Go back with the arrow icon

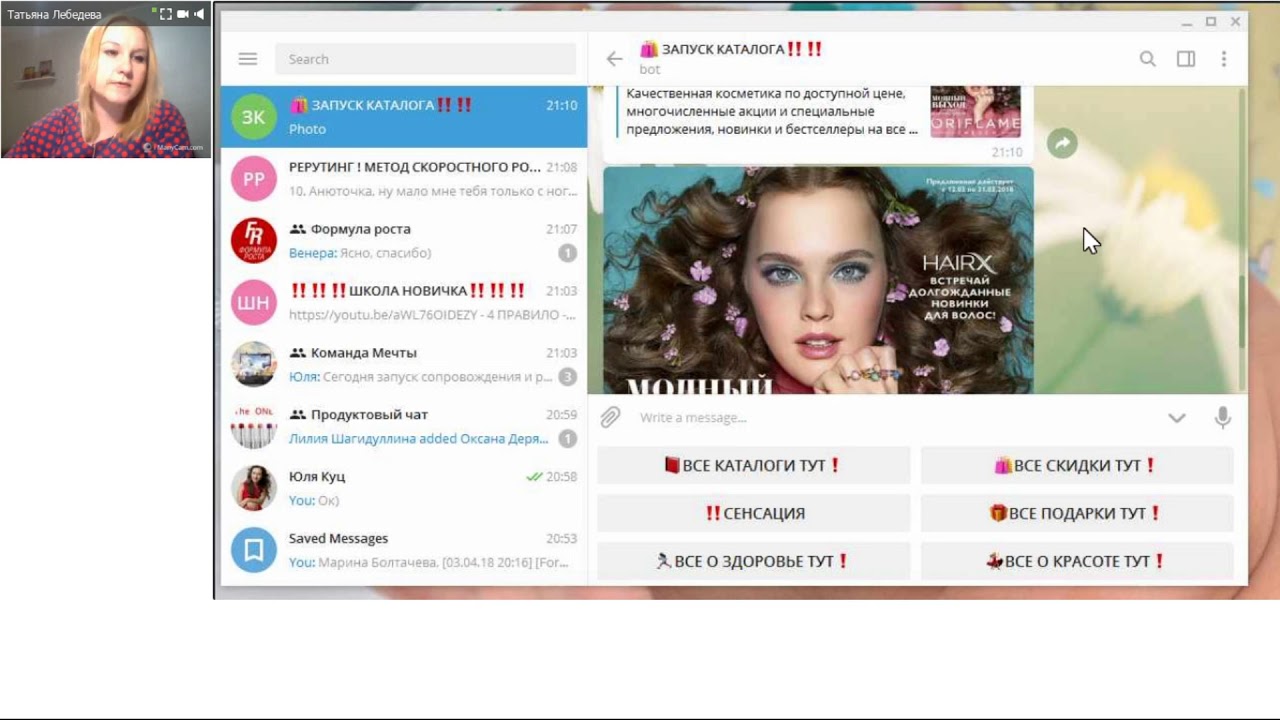tap(614, 59)
